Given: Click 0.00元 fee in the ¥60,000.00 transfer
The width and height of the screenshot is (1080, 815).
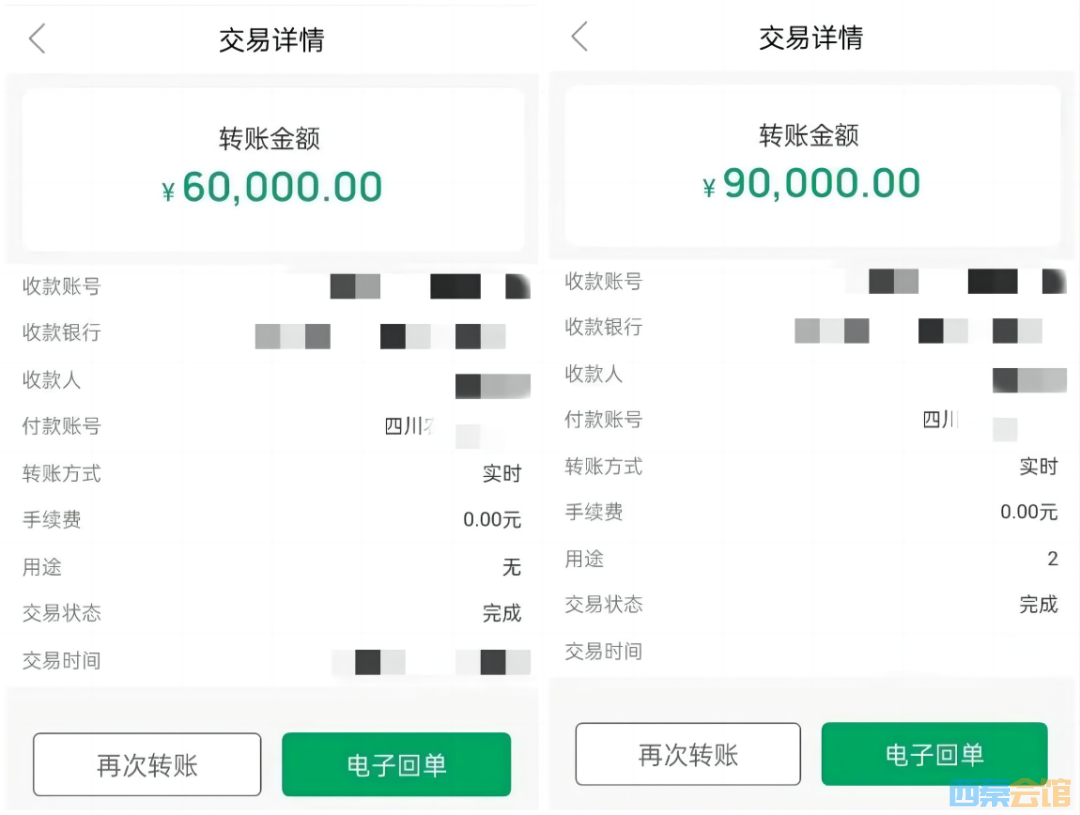Looking at the screenshot, I should [x=492, y=520].
